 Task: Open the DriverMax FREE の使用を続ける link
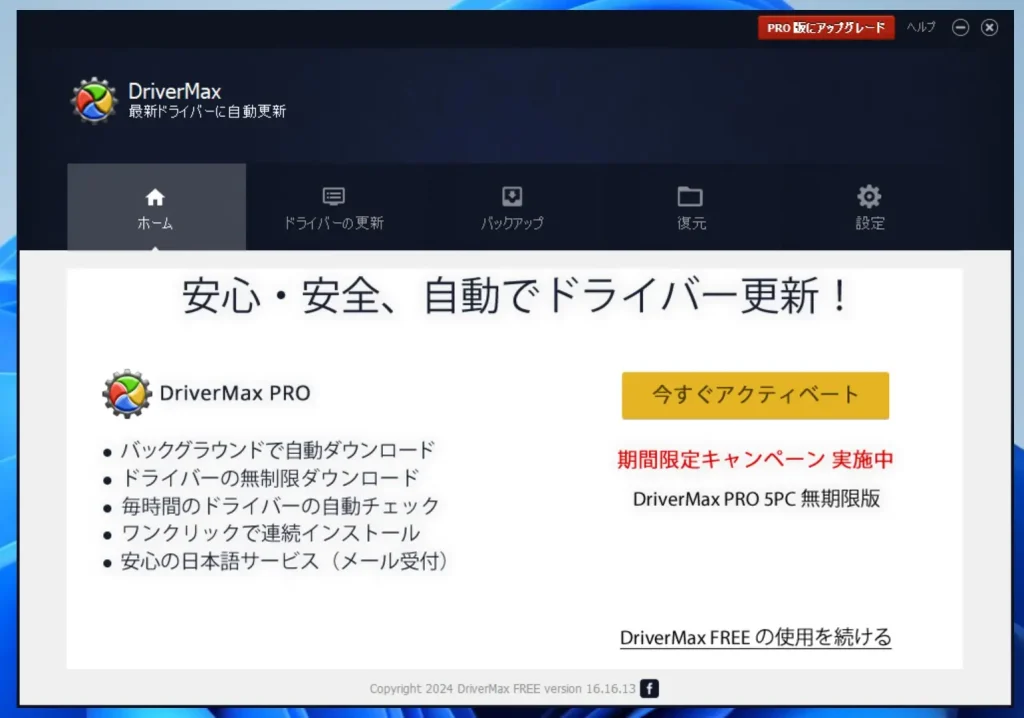755,637
